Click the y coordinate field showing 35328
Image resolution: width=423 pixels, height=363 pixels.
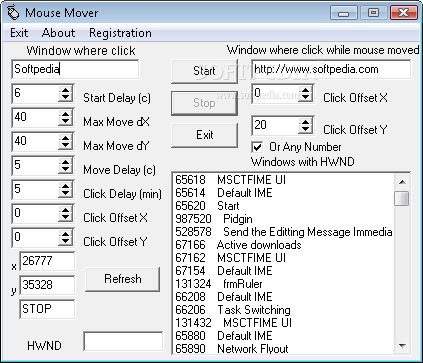point(47,285)
